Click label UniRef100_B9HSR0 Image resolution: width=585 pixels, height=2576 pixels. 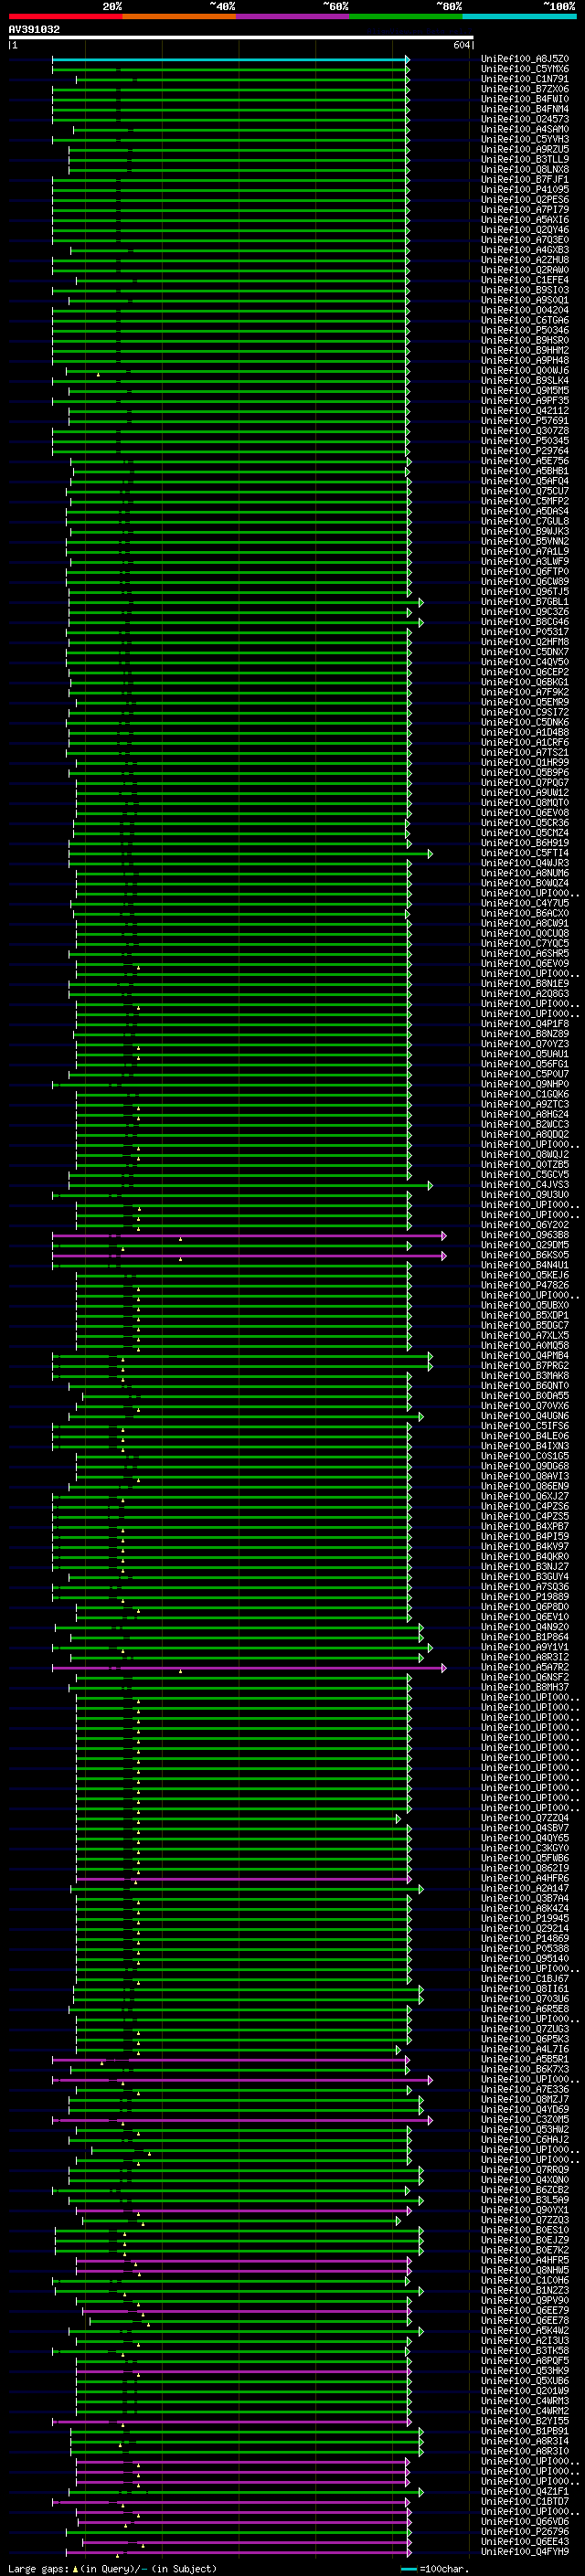tap(525, 340)
